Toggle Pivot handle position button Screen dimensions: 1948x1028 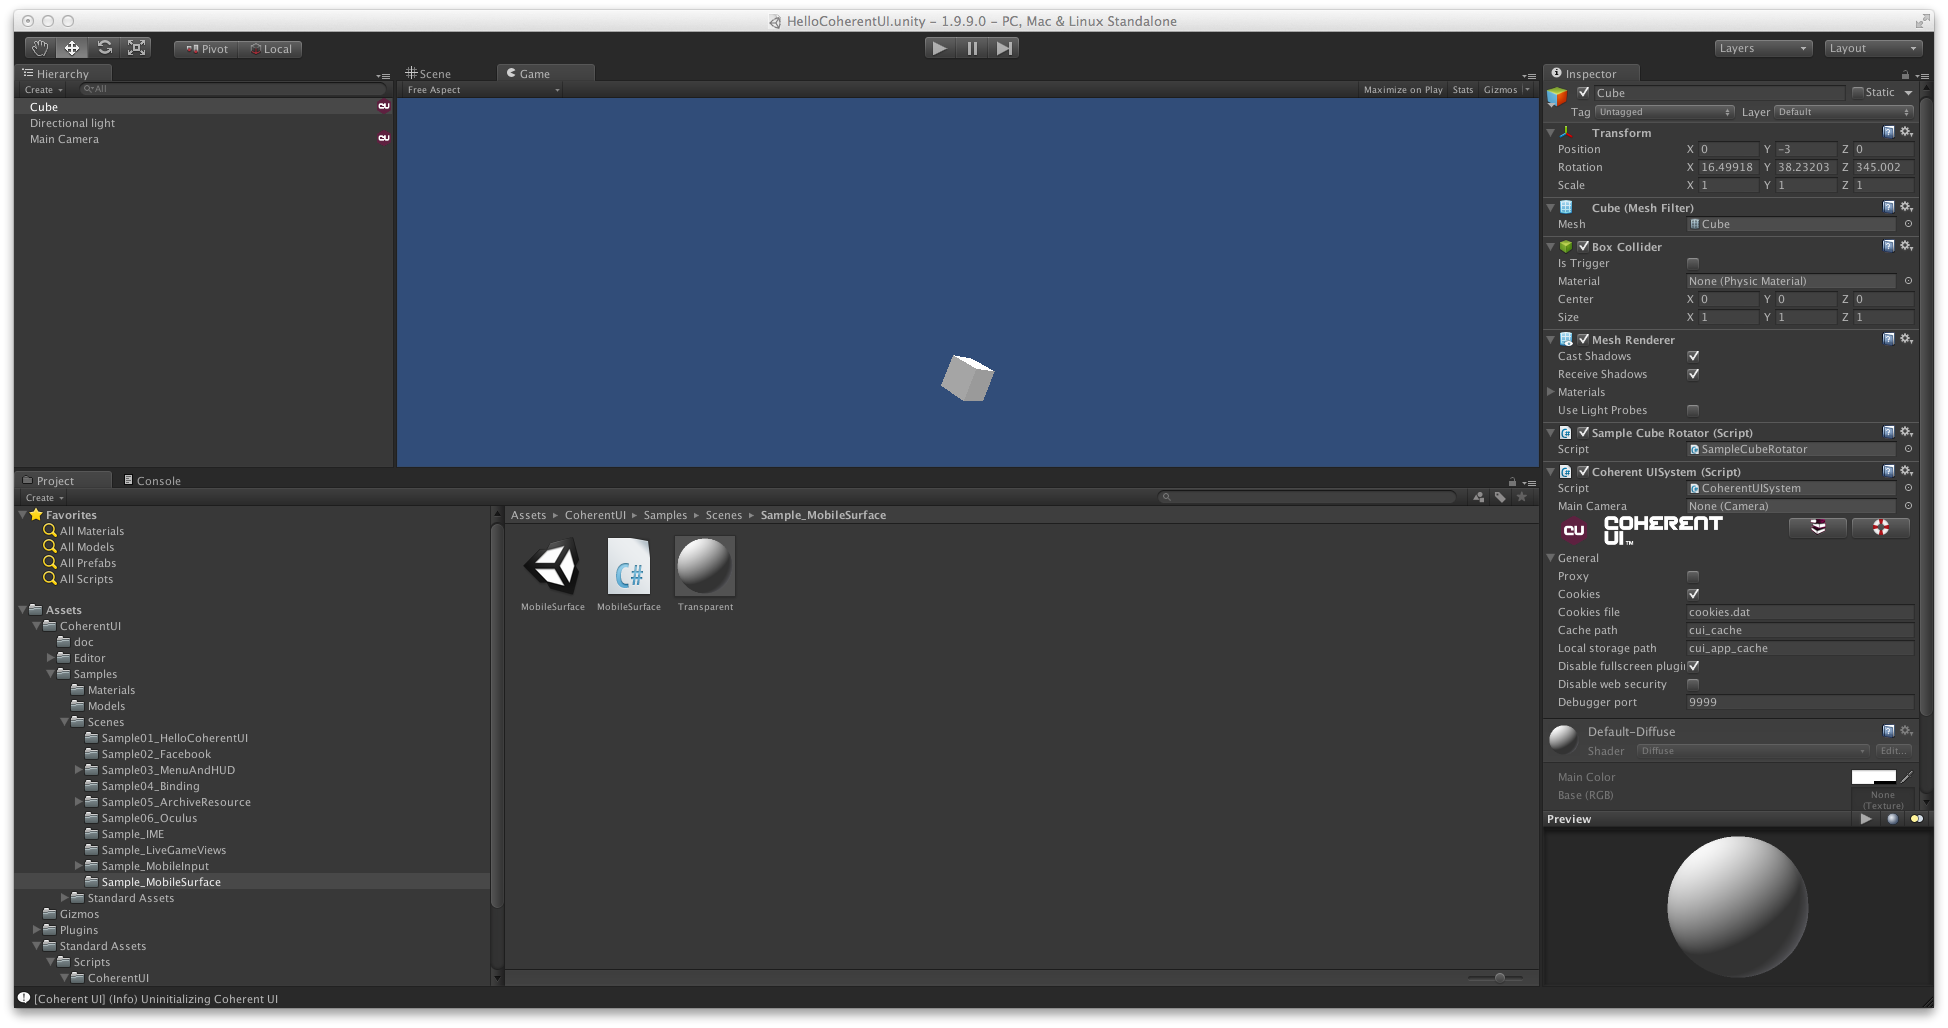[207, 49]
